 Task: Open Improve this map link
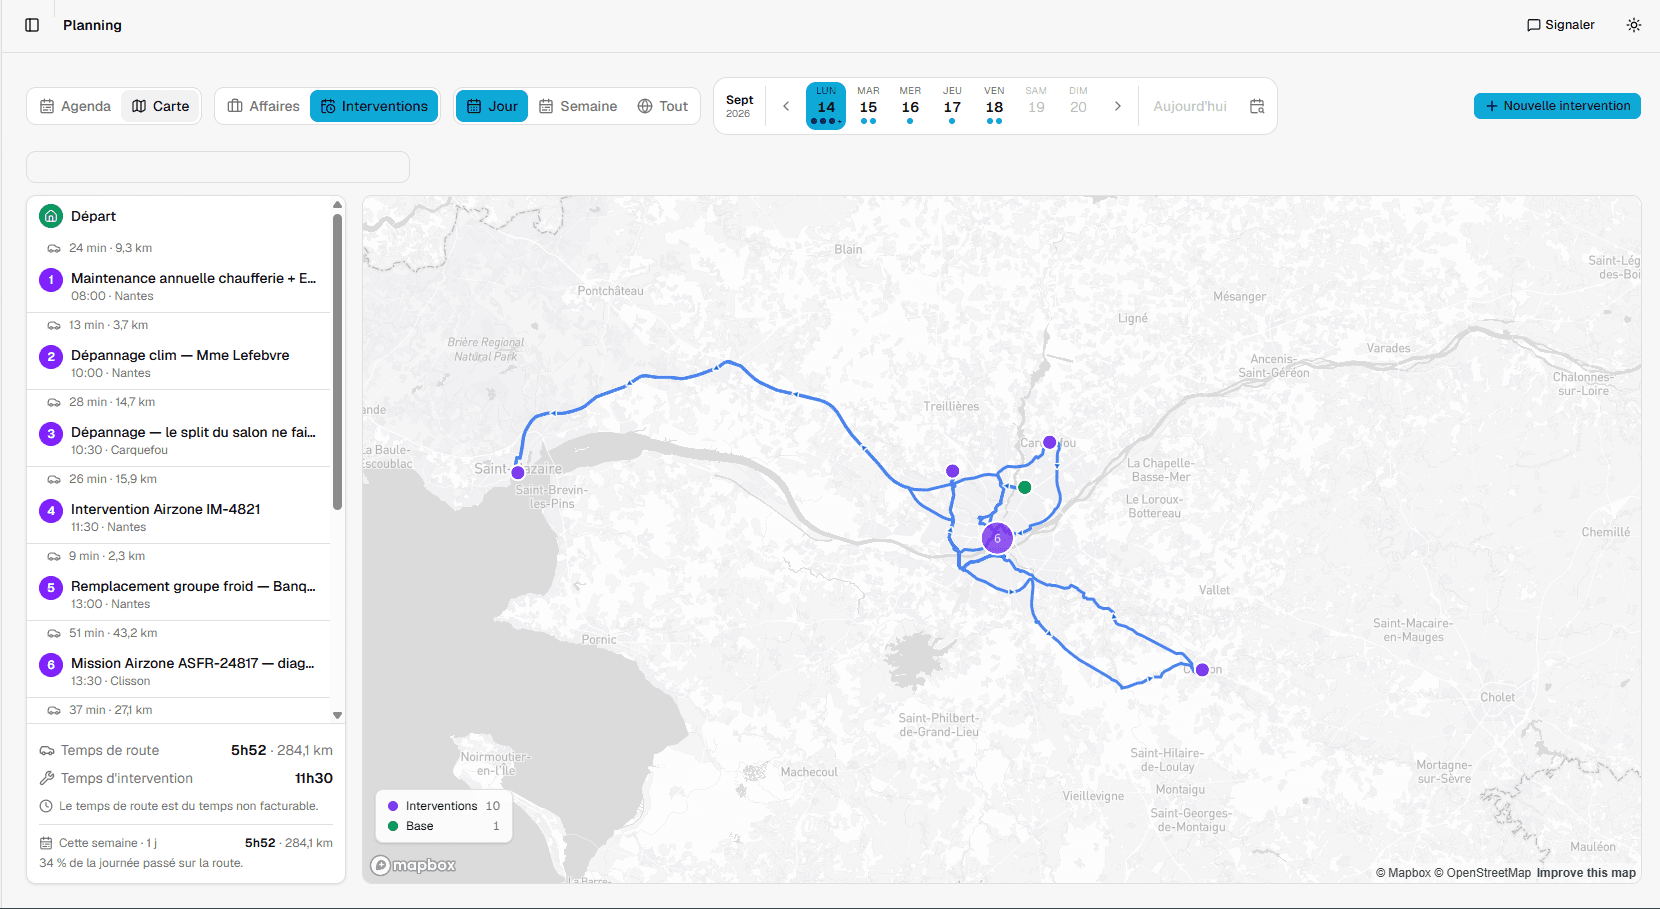1586,873
